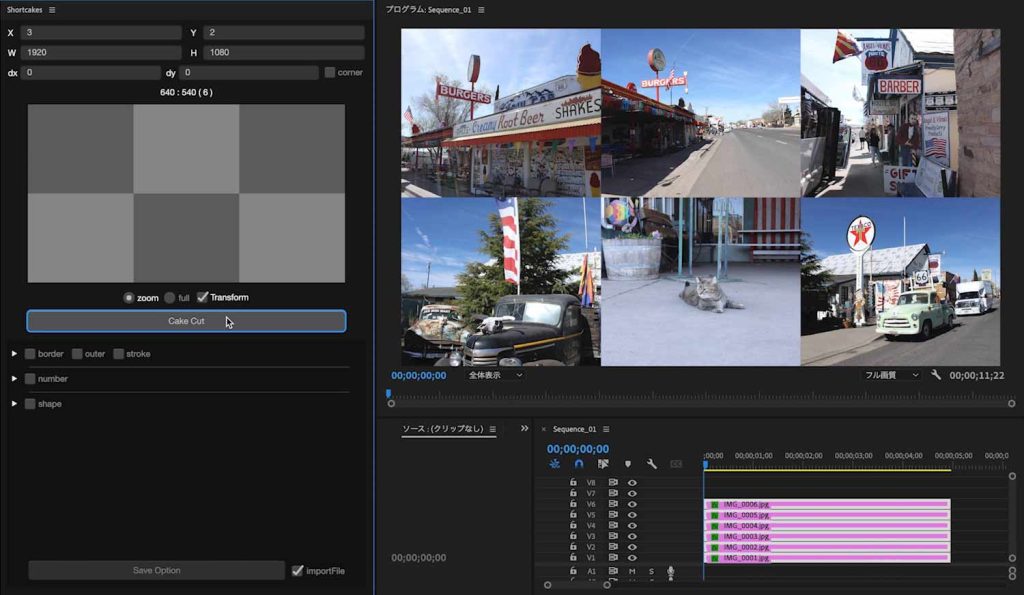Open the playback quality dropdown

[x=892, y=375]
